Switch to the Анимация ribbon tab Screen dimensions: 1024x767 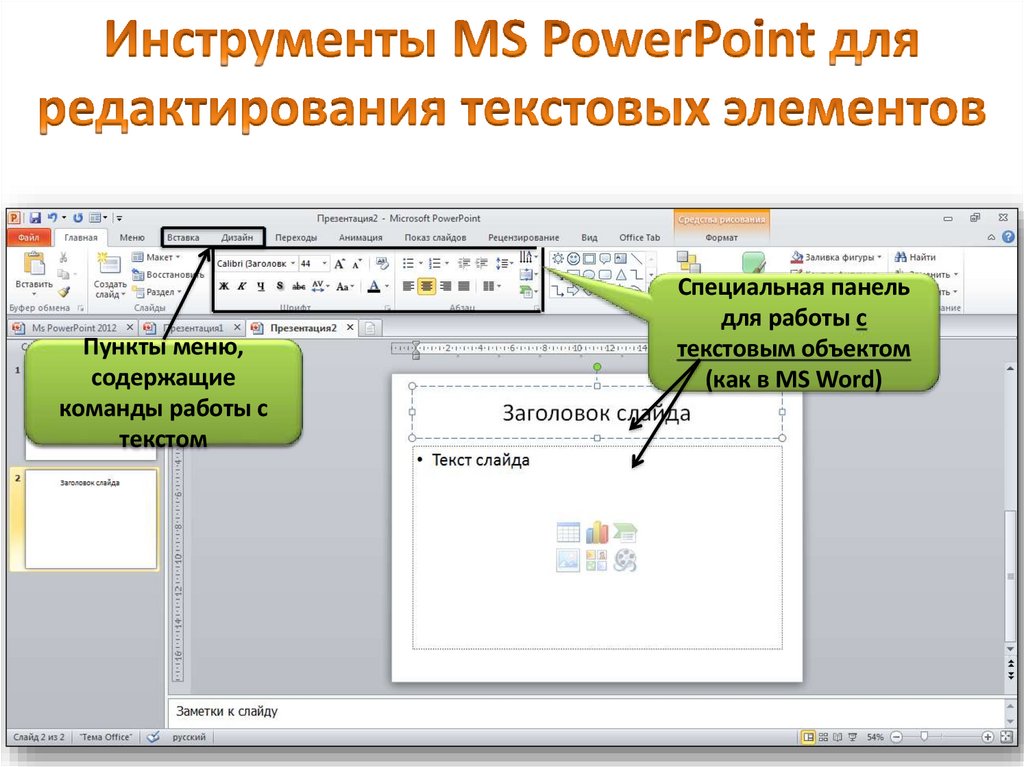[360, 237]
